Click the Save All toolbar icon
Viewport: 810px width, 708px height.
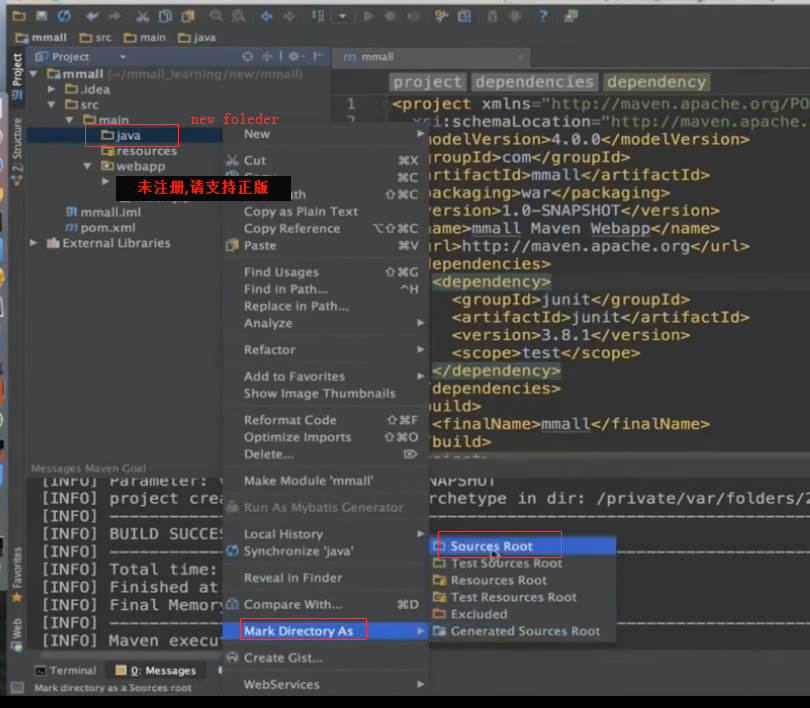(41, 16)
